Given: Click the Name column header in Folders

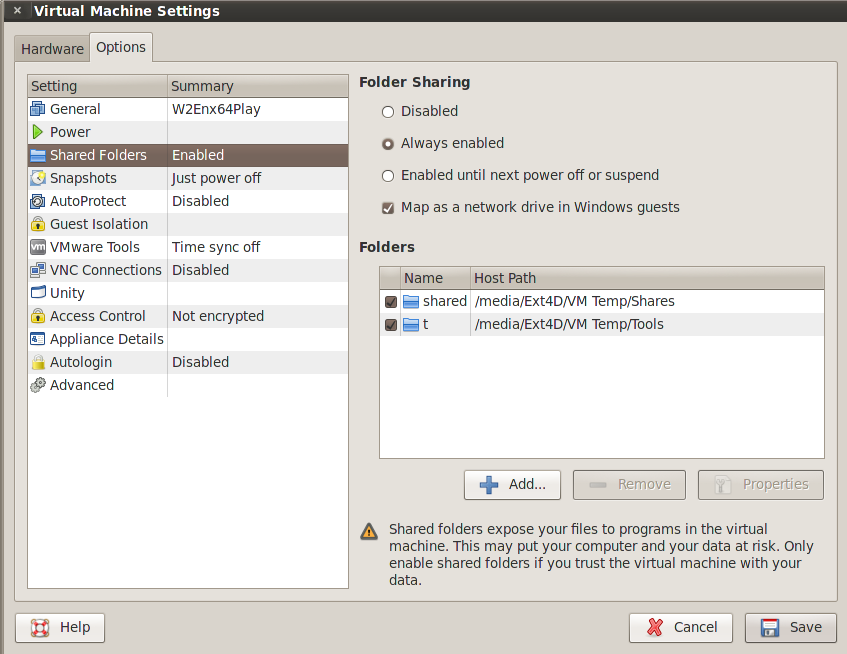Looking at the screenshot, I should point(435,278).
